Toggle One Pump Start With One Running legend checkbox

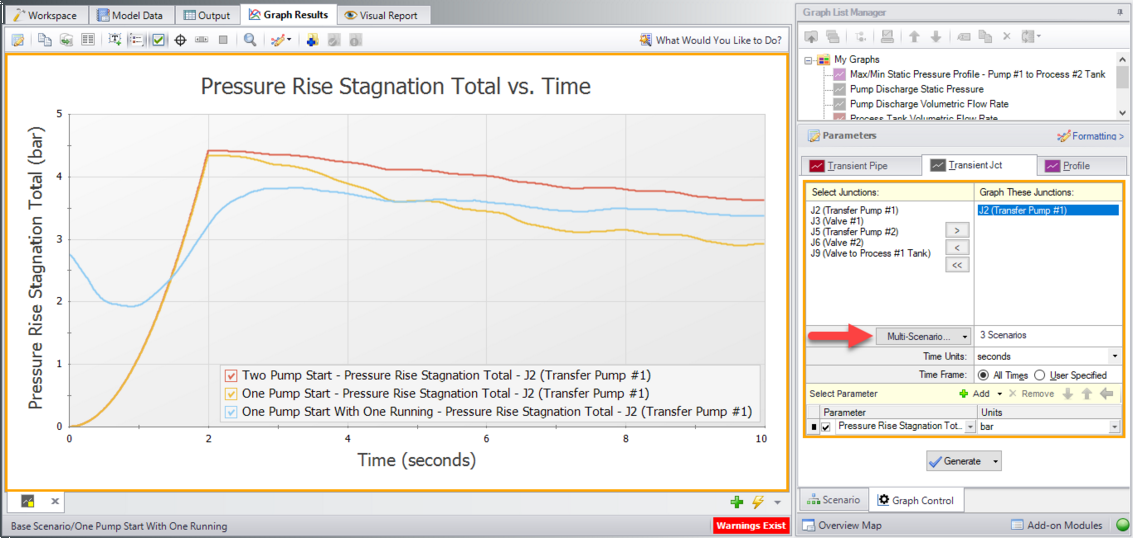point(231,412)
